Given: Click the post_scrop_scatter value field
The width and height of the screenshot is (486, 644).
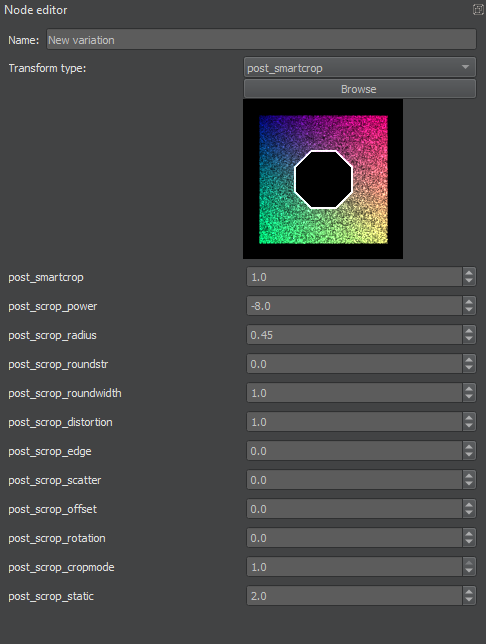Looking at the screenshot, I should pyautogui.click(x=355, y=480).
